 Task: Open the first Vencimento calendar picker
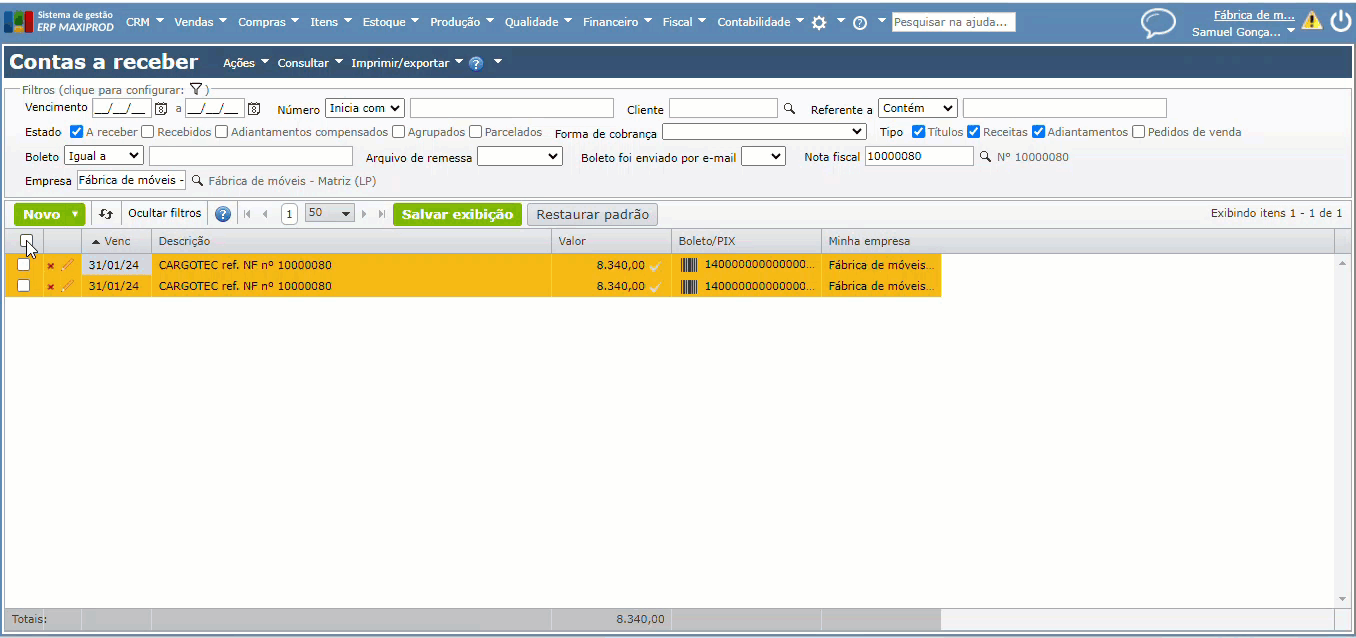[x=160, y=109]
